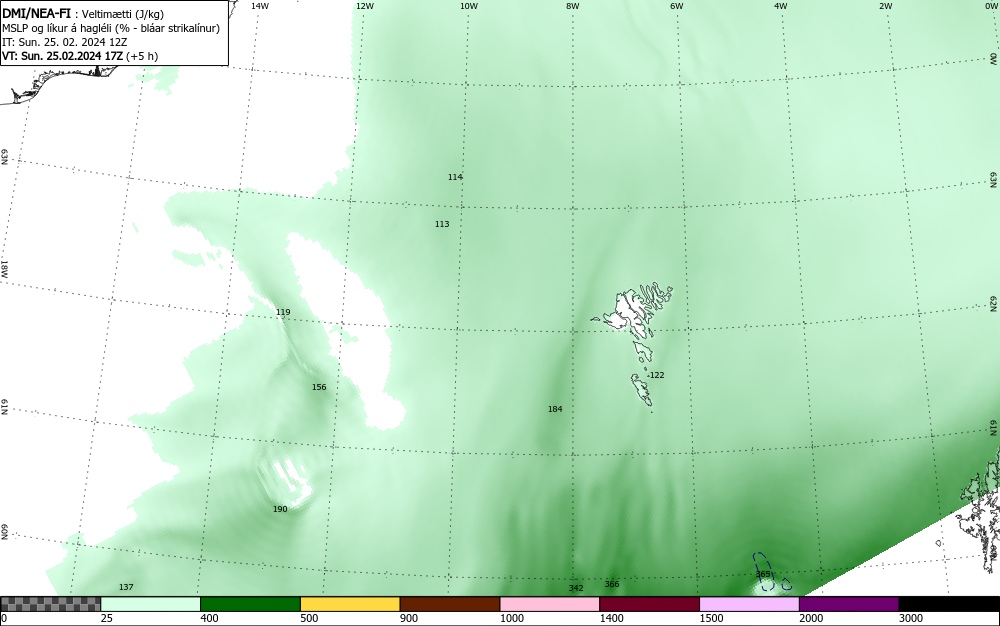Click the legend value 400
The width and height of the screenshot is (1000, 626).
point(209,618)
